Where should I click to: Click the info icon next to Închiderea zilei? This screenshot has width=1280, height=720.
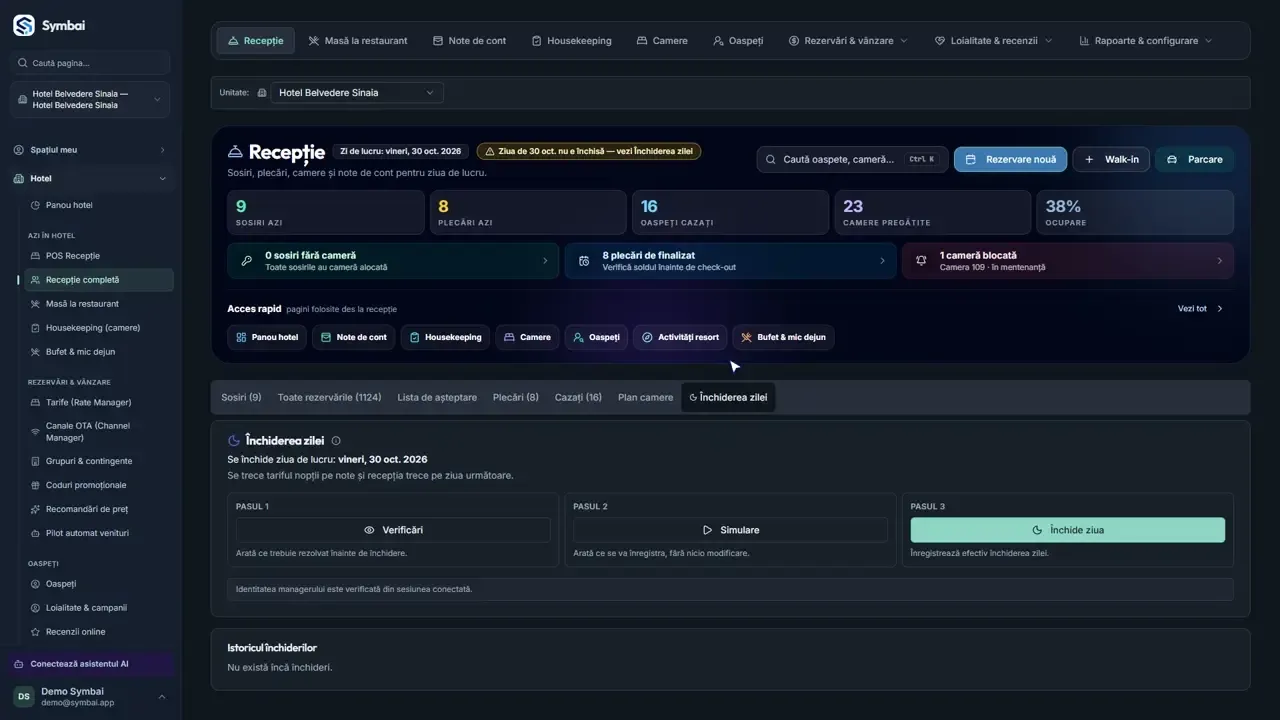click(336, 440)
